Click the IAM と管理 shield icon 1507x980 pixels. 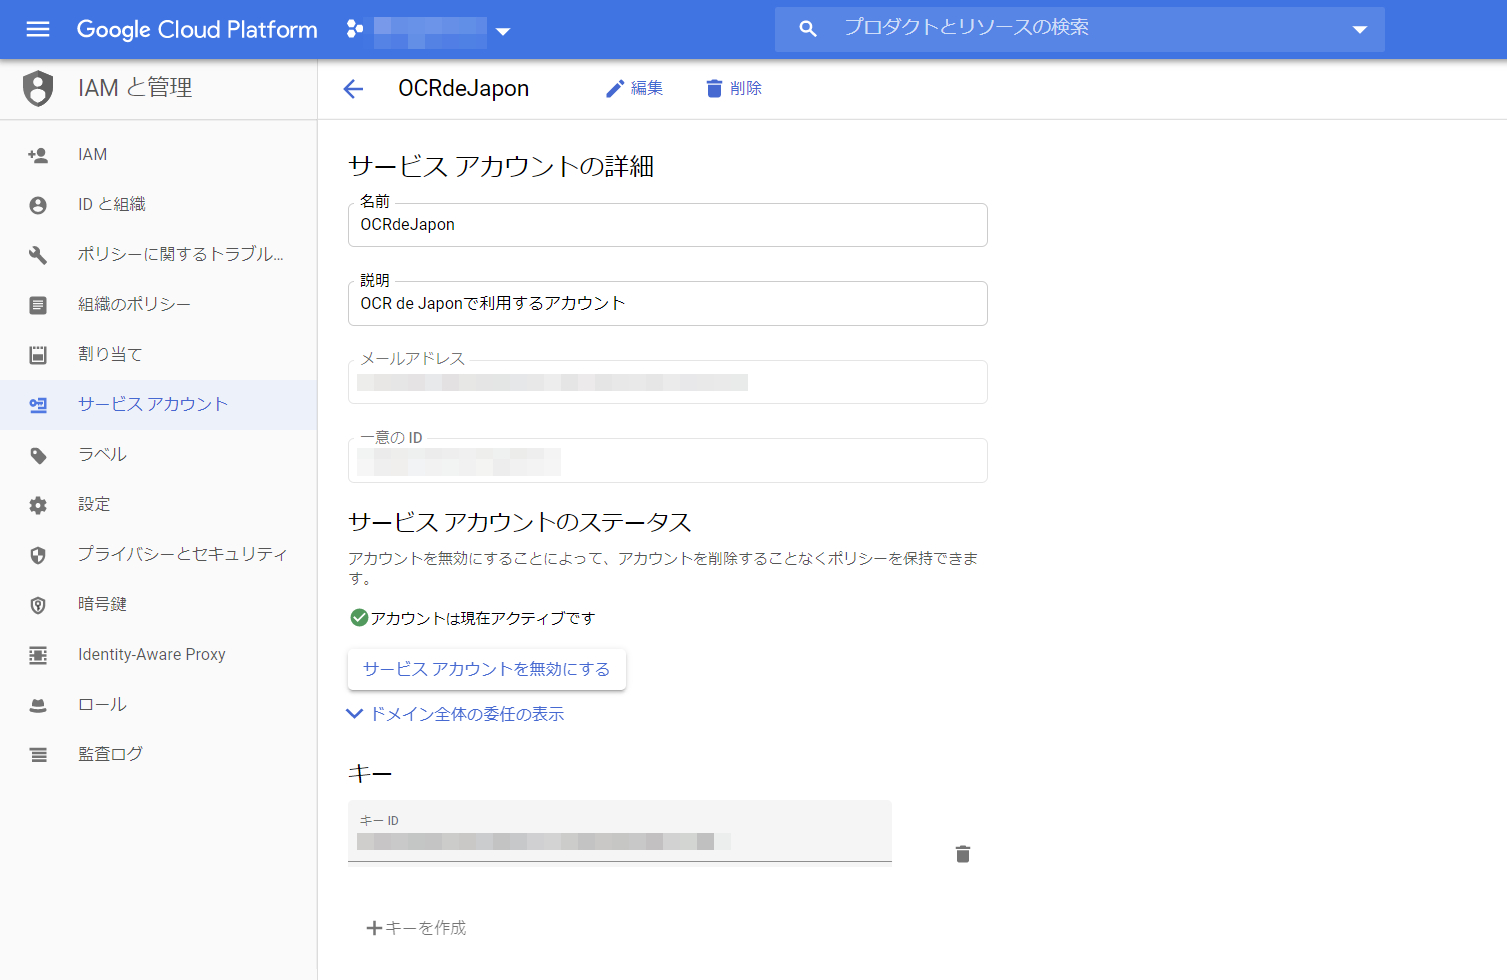point(38,89)
